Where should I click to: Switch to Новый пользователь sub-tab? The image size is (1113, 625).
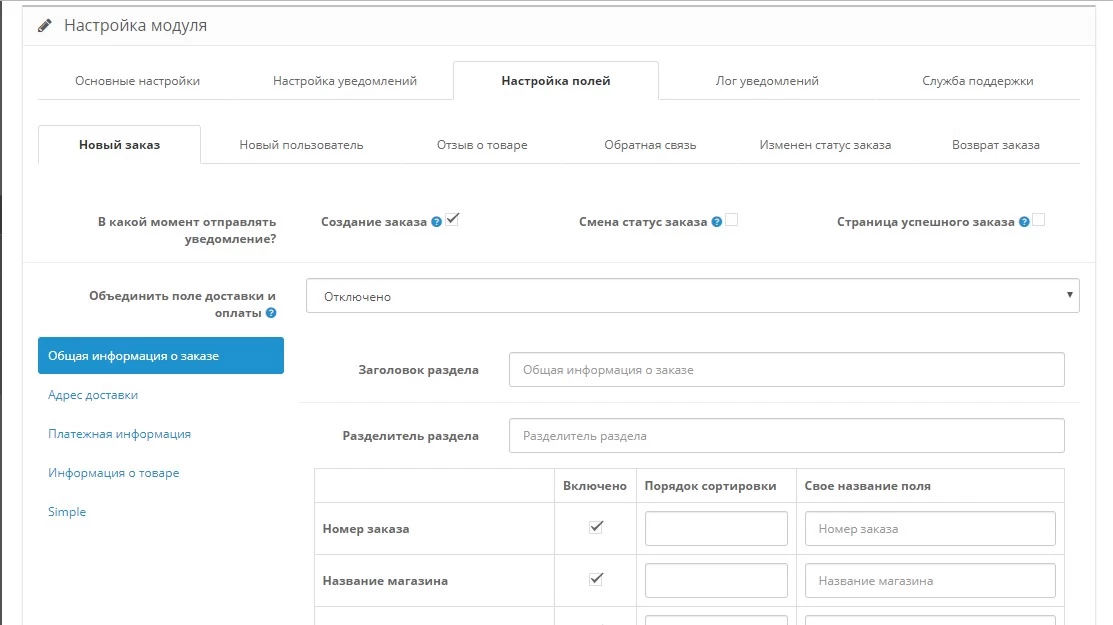coord(301,145)
